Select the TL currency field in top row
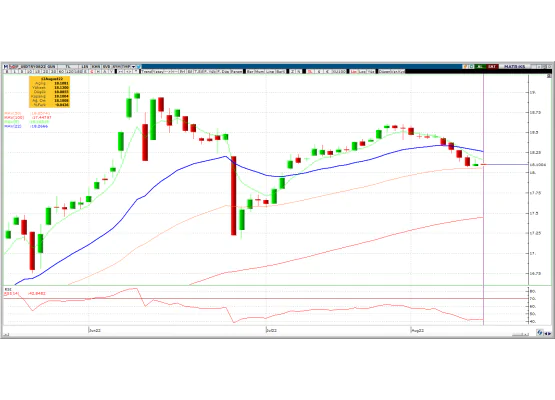Viewport: 555px width, 400px height. (68, 67)
